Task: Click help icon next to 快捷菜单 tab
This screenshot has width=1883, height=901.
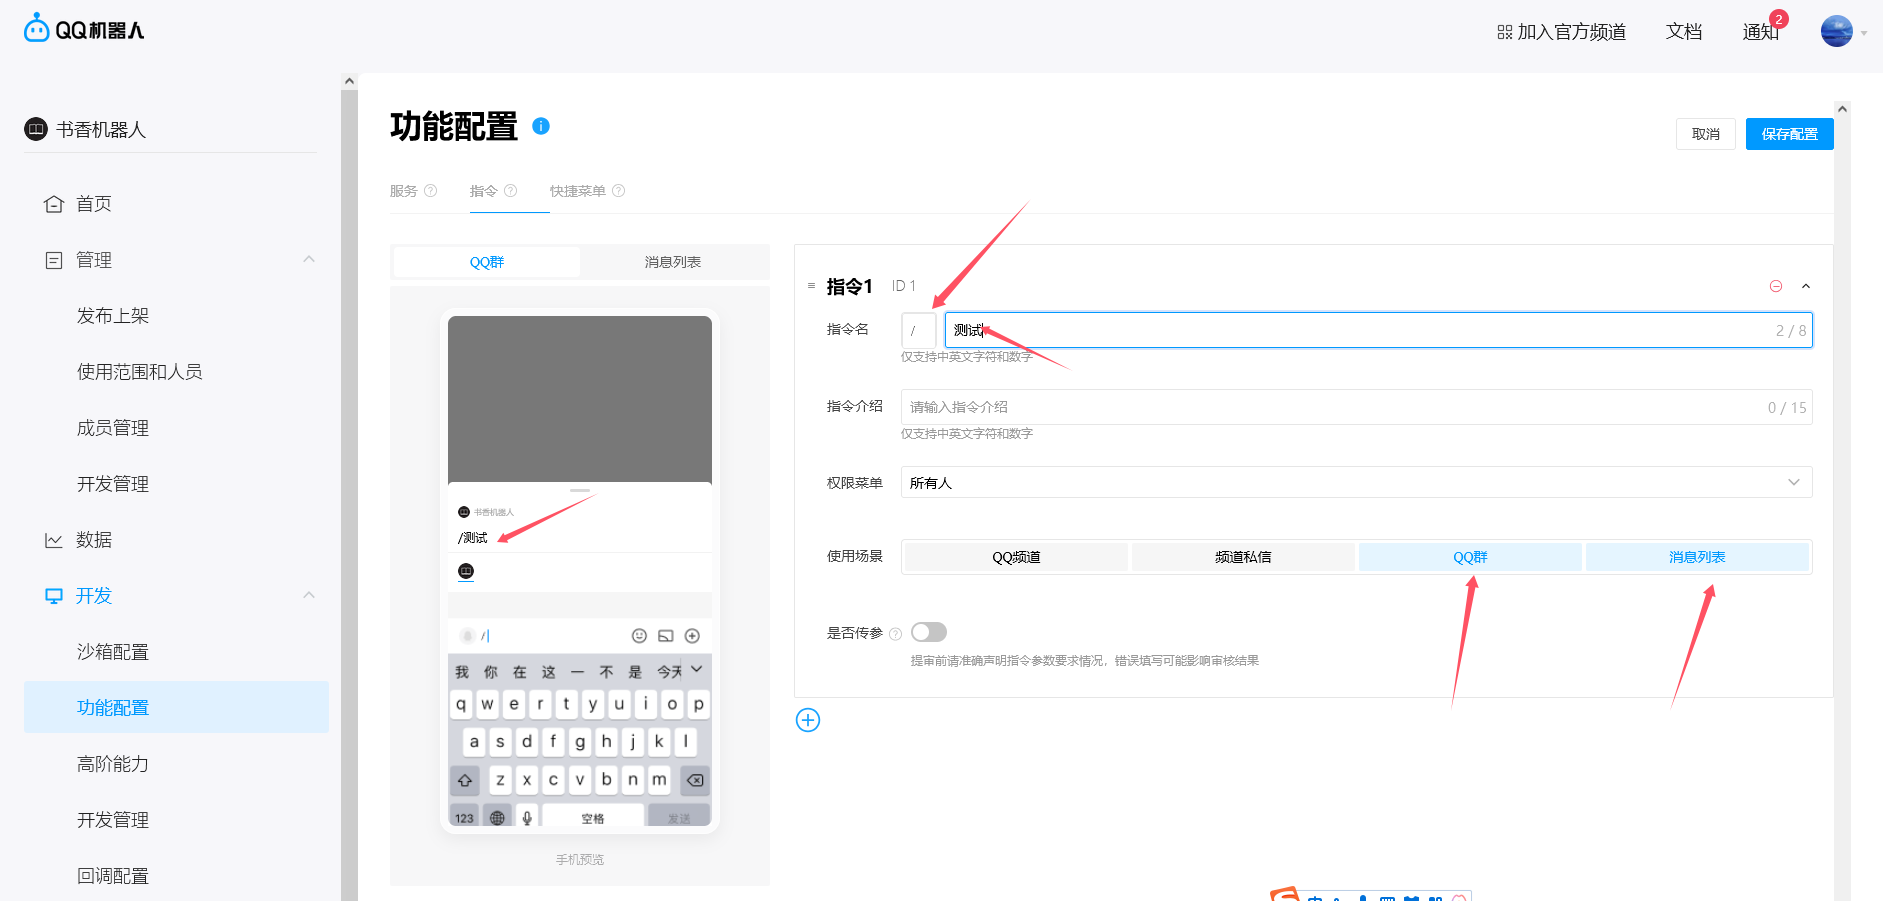Action: (619, 191)
